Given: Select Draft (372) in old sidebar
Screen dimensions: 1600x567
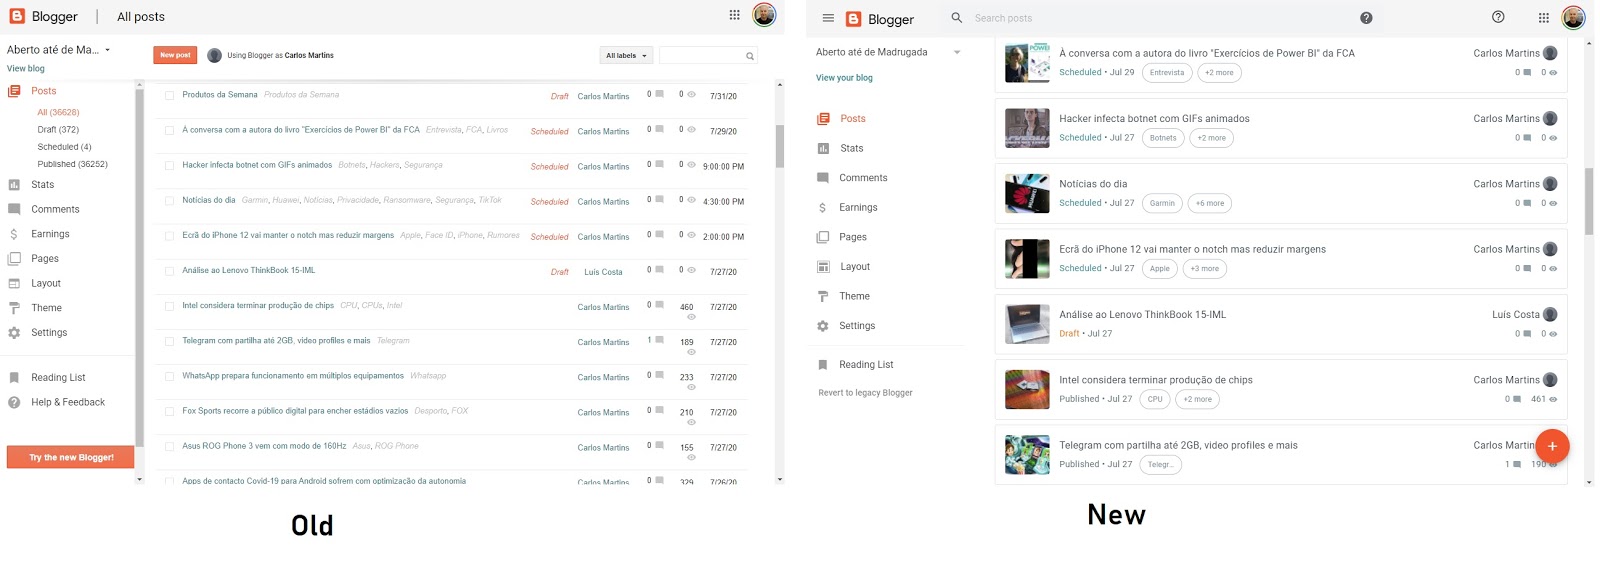Looking at the screenshot, I should (x=58, y=130).
